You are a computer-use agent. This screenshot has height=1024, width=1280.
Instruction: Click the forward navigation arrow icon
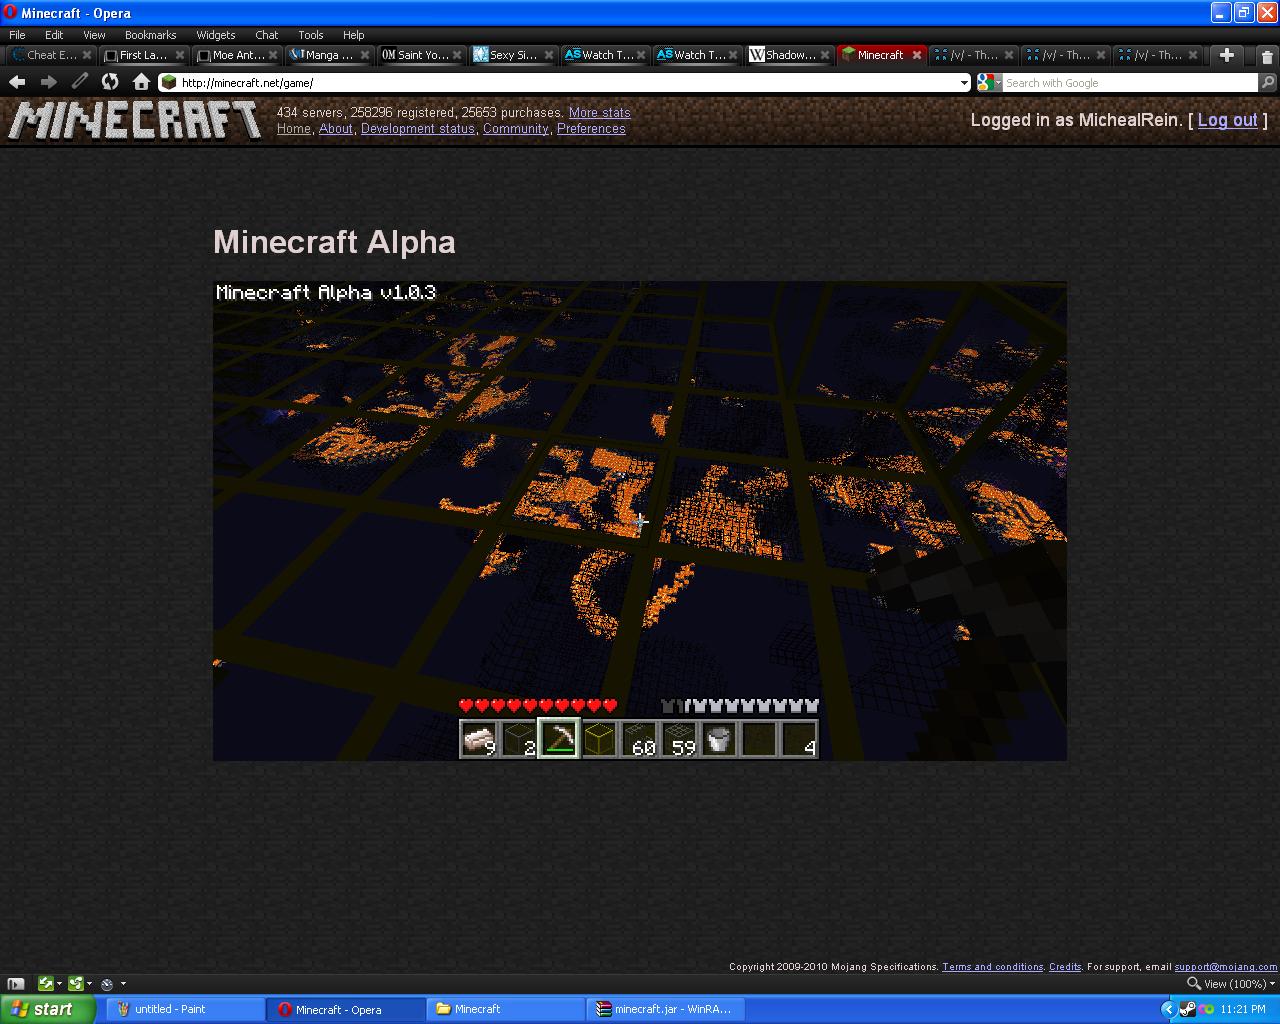click(x=47, y=82)
